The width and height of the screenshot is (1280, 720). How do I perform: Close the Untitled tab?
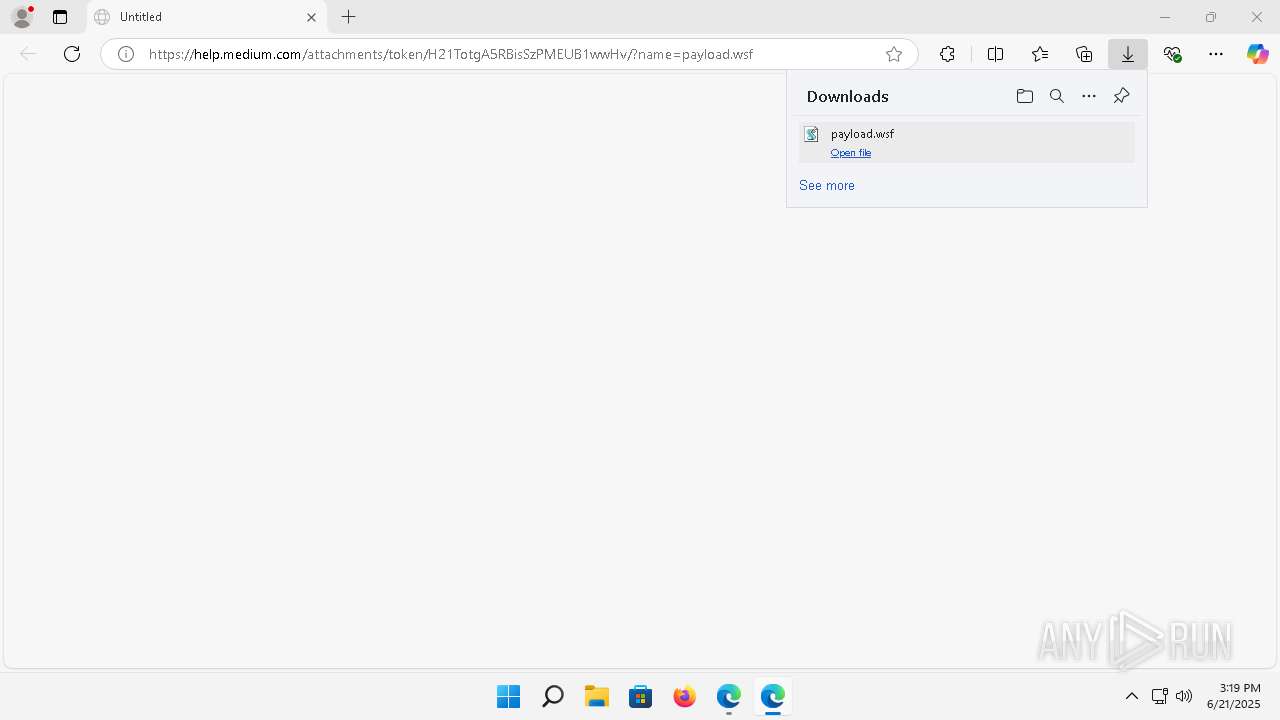click(x=311, y=17)
